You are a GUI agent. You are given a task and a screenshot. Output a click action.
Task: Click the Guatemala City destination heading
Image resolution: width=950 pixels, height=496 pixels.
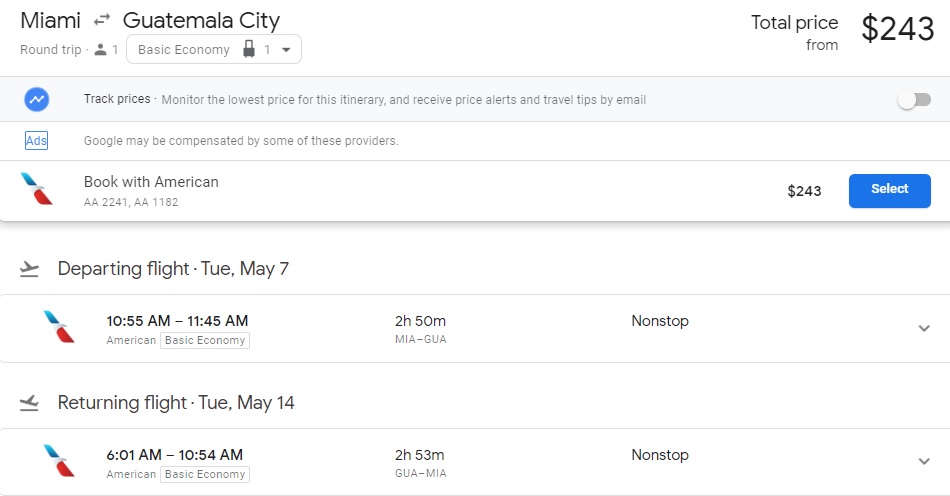click(201, 21)
